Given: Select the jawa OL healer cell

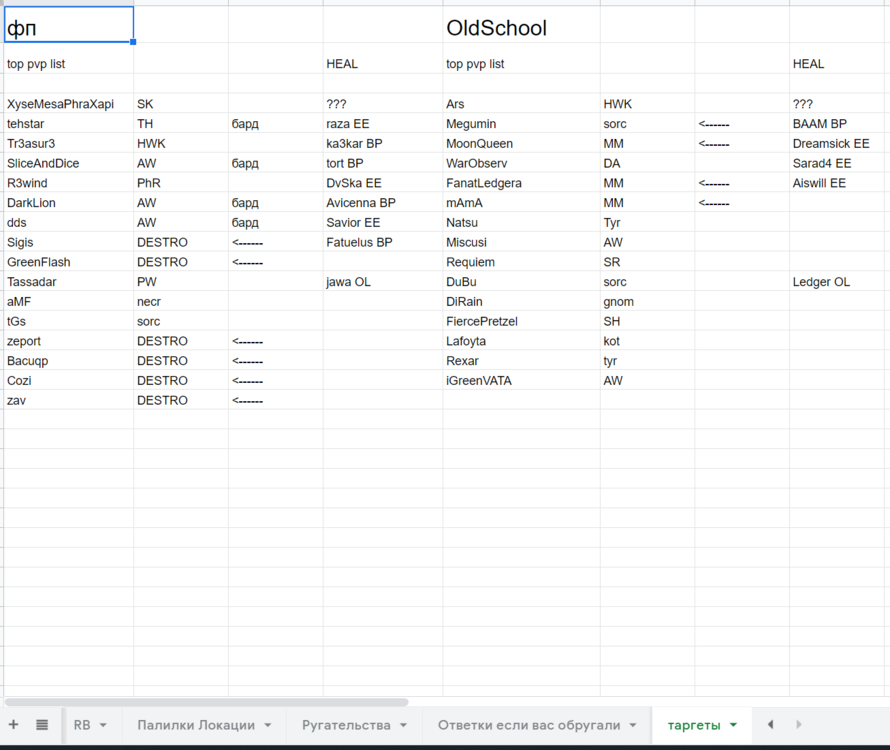Looking at the screenshot, I should point(349,282).
